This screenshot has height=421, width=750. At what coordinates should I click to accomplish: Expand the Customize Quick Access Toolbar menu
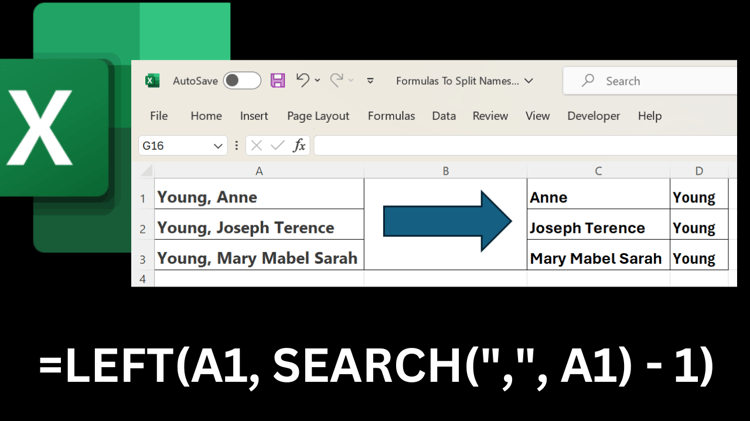tap(370, 80)
